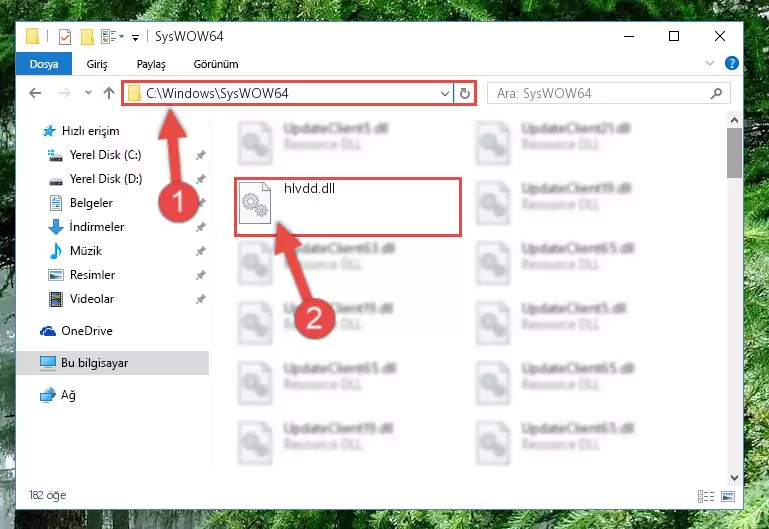The image size is (769, 529).
Task: Open Customize Quick Access Toolbar dropdown
Action: click(135, 37)
